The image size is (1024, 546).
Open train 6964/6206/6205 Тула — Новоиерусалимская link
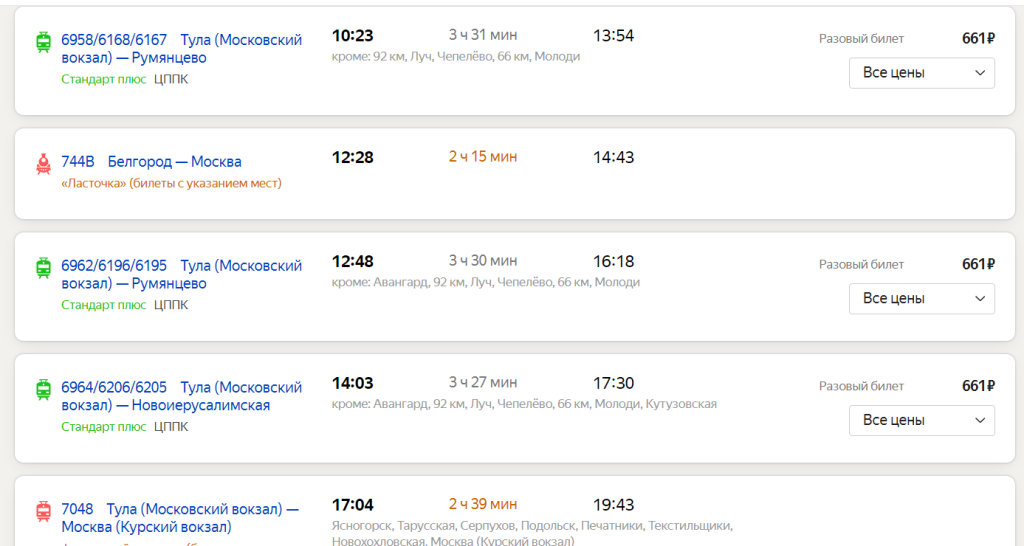point(181,397)
